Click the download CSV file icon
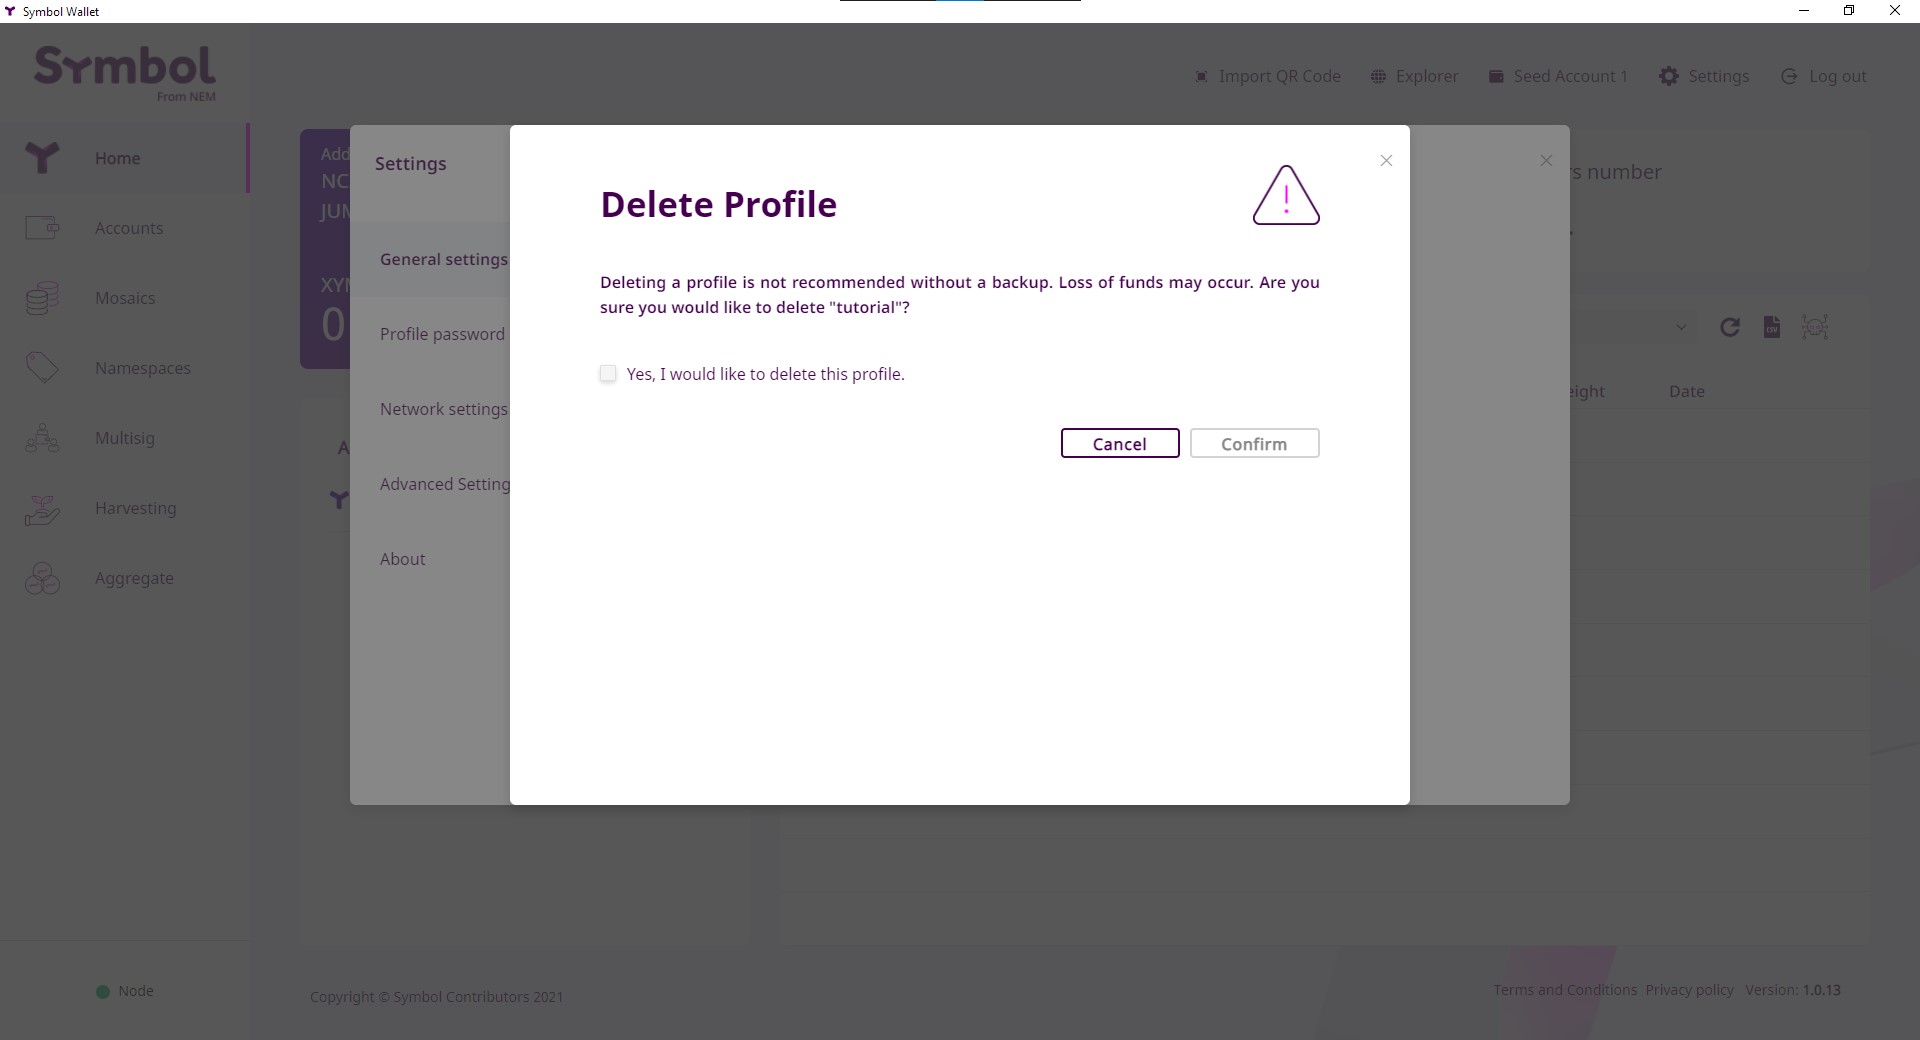The height and width of the screenshot is (1040, 1920). click(1771, 327)
